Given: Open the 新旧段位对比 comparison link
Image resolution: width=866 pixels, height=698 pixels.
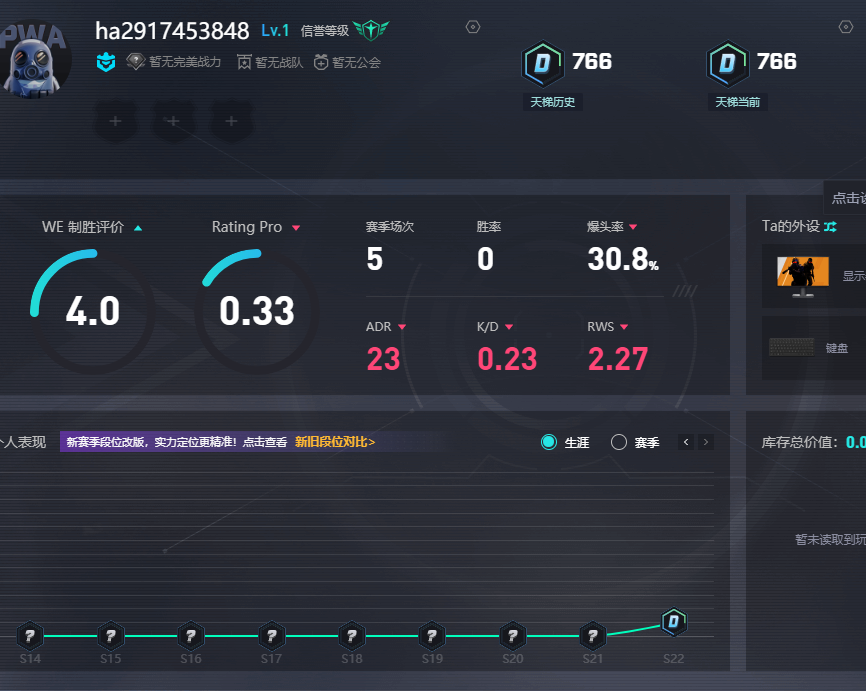Looking at the screenshot, I should coord(334,442).
